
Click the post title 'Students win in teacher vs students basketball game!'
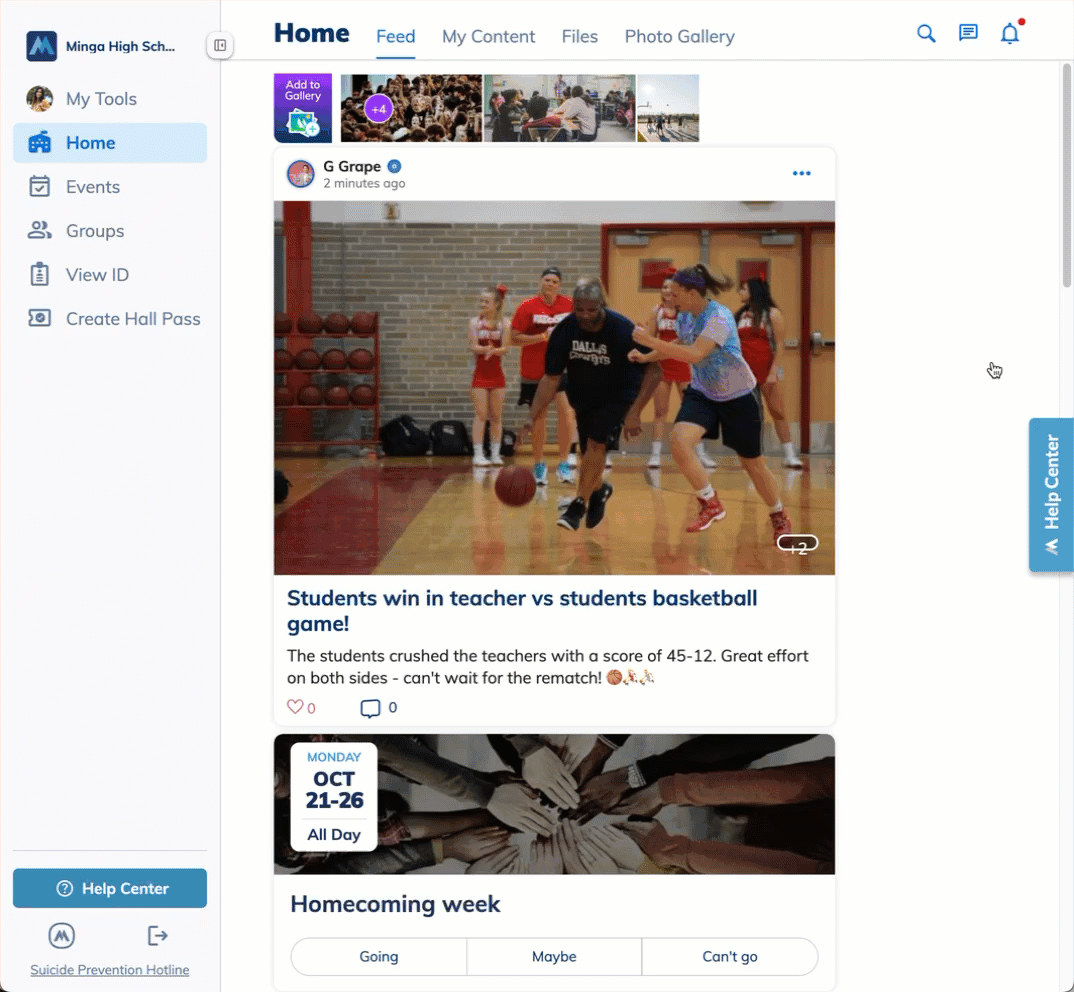[522, 610]
